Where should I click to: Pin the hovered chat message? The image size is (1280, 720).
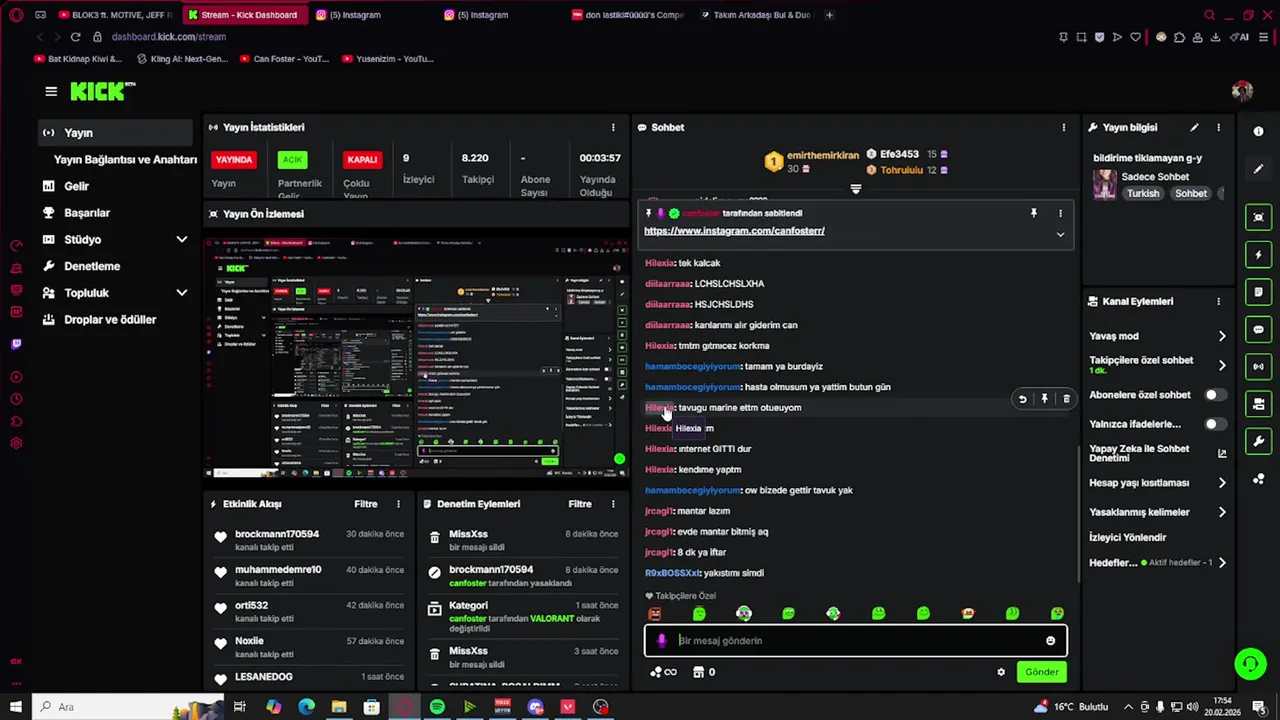(1044, 399)
